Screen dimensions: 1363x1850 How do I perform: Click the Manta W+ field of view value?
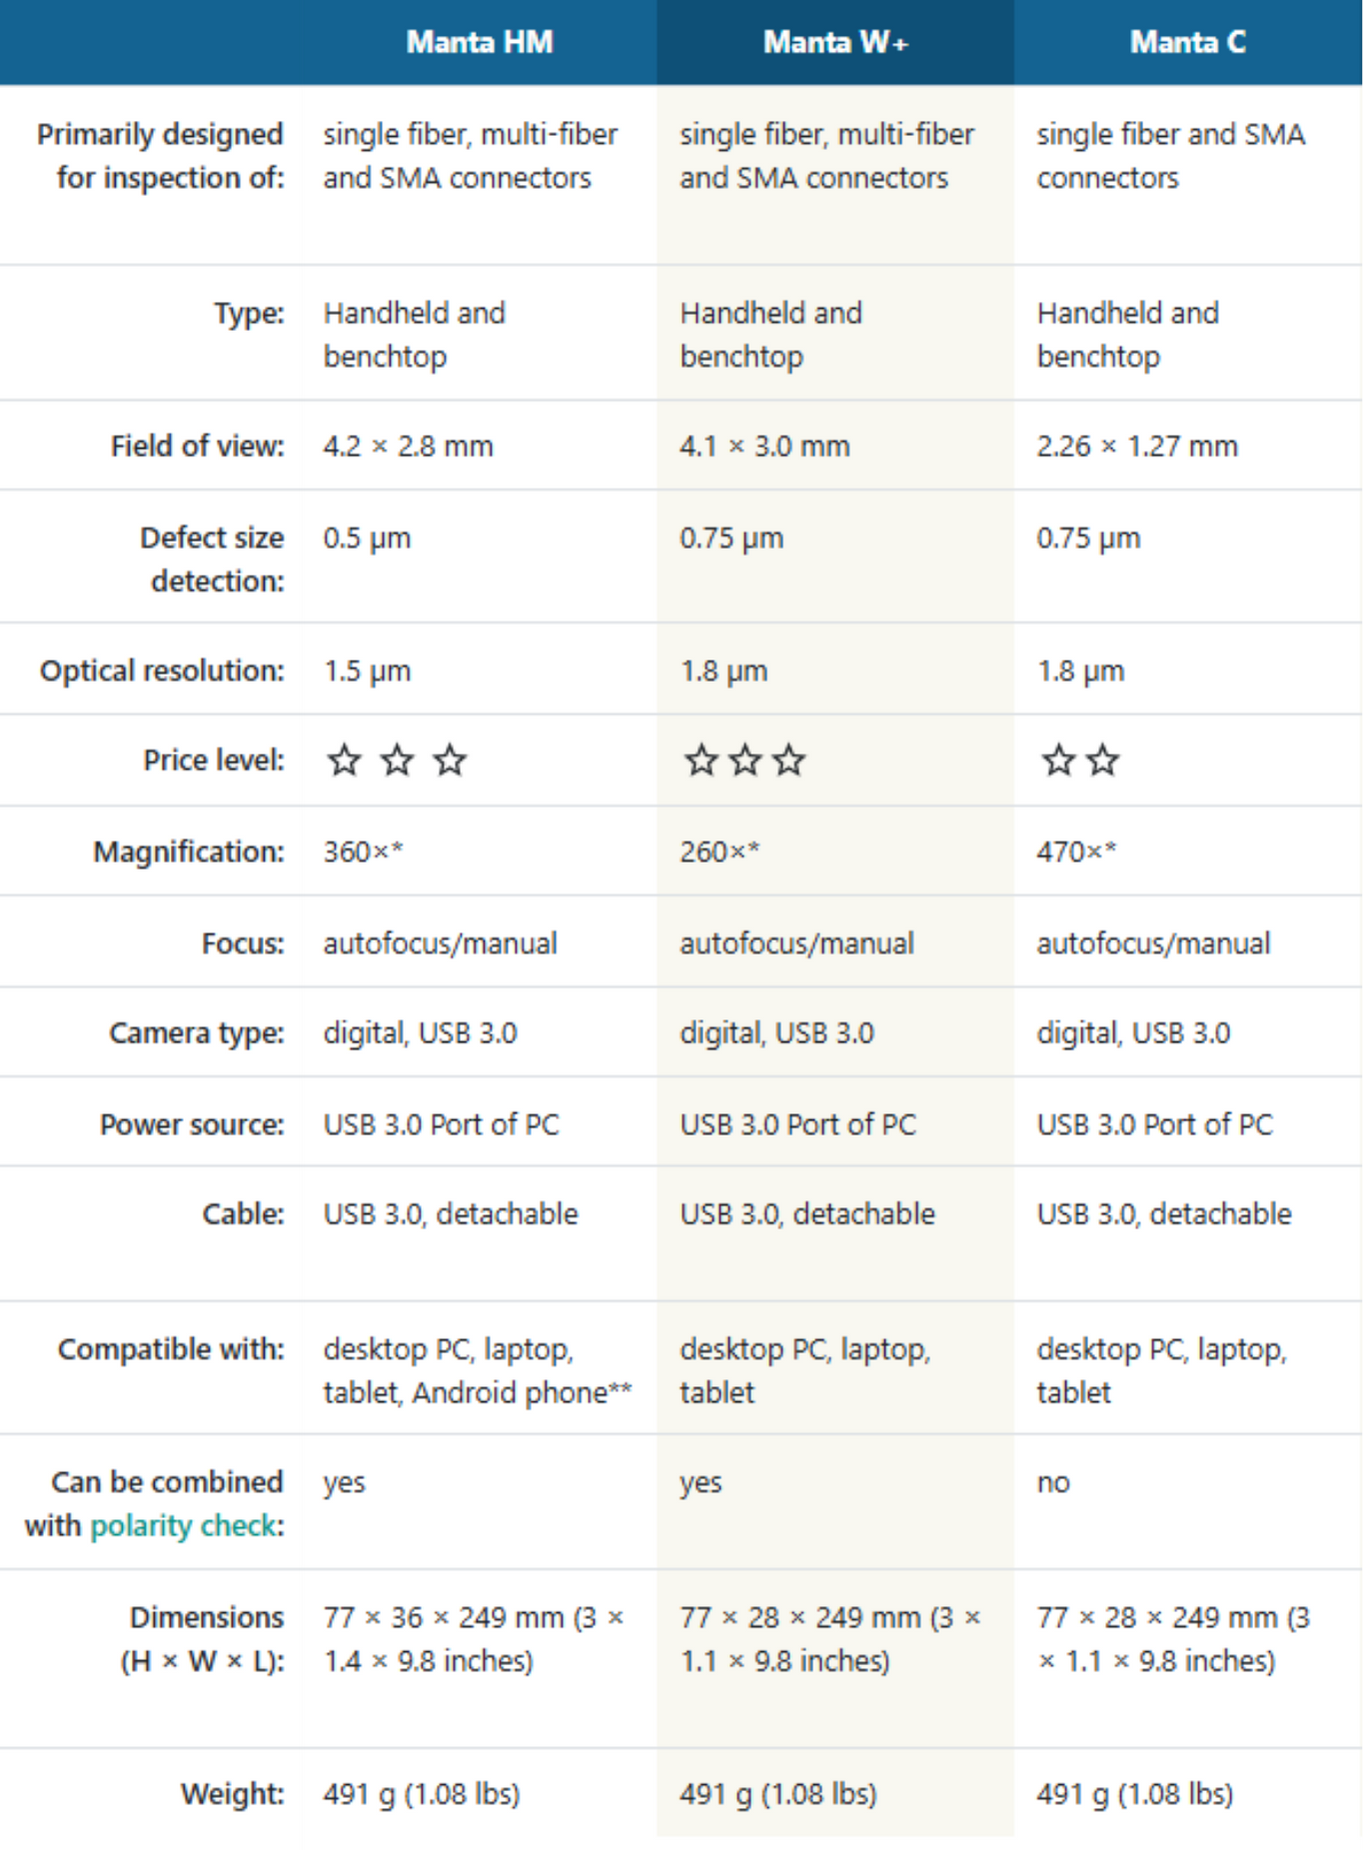click(x=765, y=446)
